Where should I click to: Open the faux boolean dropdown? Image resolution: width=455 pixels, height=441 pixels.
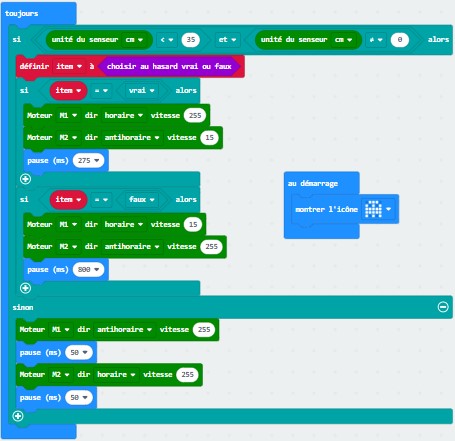tap(142, 199)
